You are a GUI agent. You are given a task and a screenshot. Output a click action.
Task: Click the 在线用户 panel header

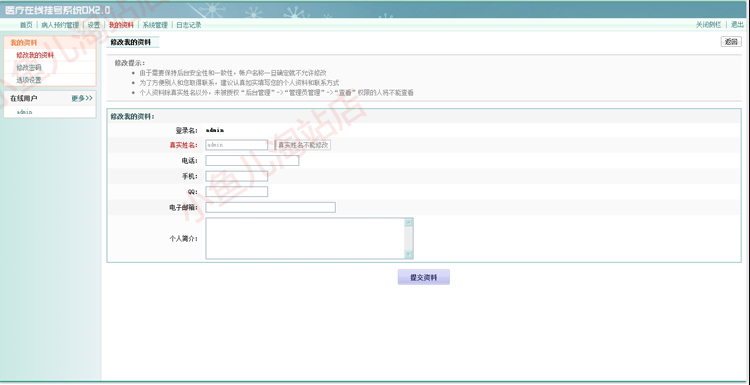pos(24,98)
